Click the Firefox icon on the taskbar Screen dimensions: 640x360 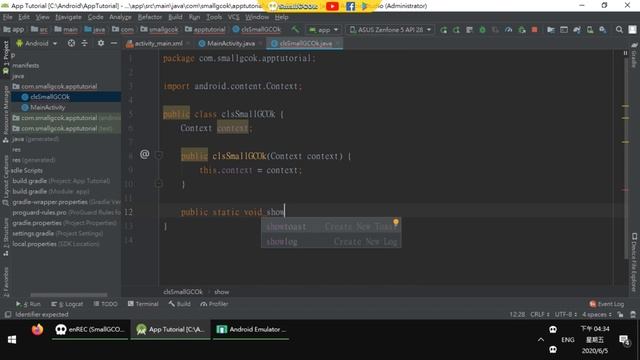37,329
